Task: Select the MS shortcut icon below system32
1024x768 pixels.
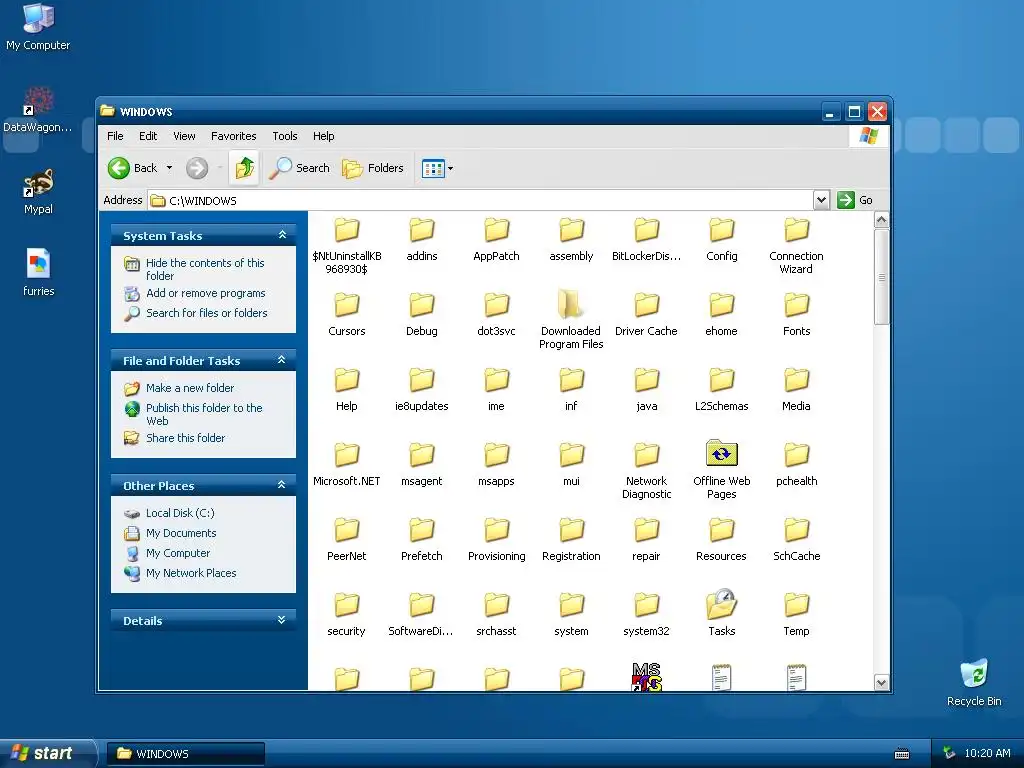Action: pyautogui.click(x=646, y=677)
